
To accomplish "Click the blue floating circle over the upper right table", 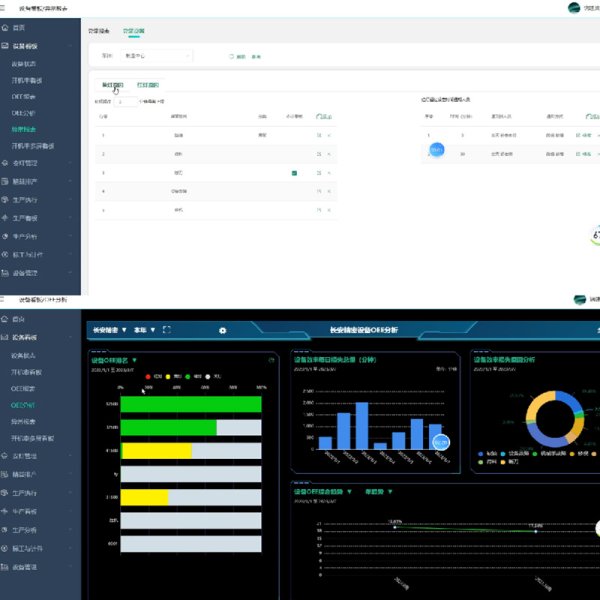I will pos(436,149).
